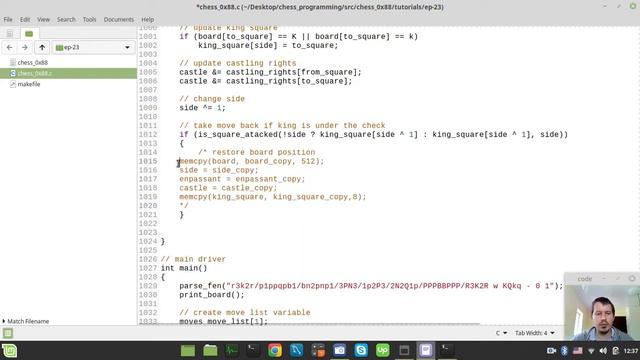Open the Tab Width: 4 dropdown
This screenshot has height=360, width=640.
pos(535,333)
